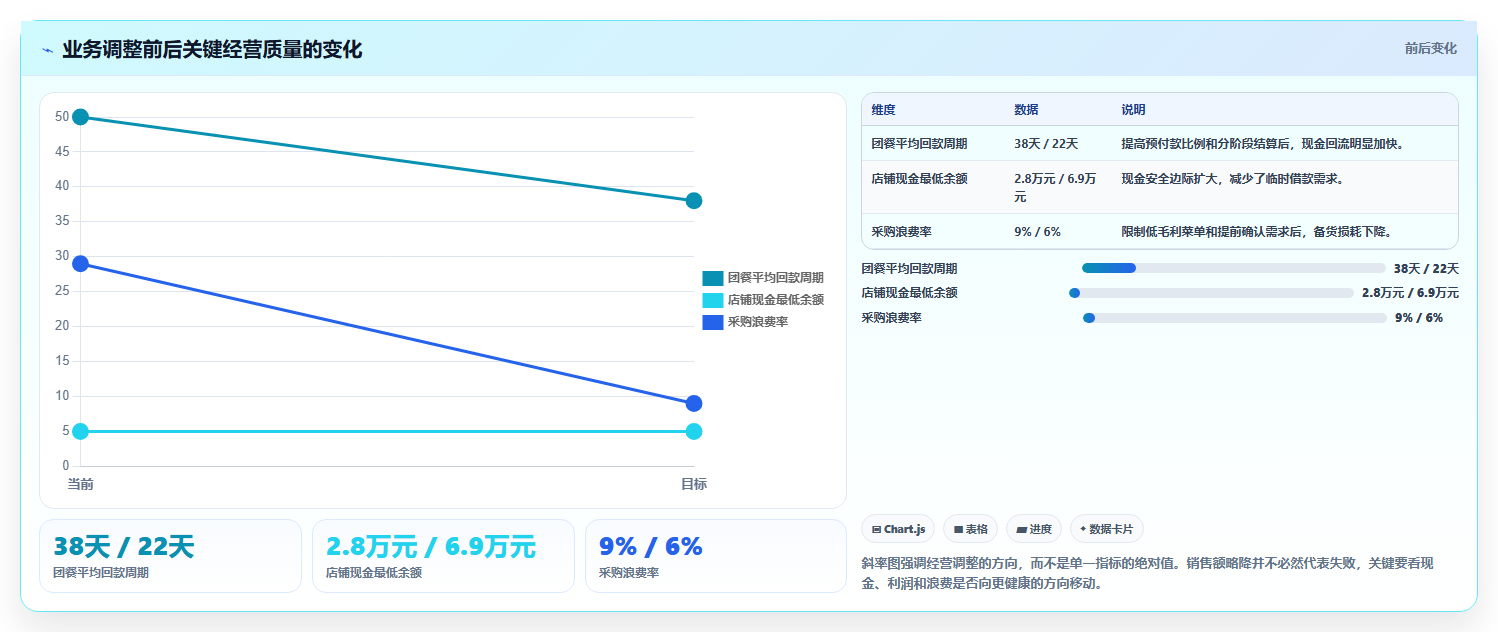1498x632 pixels.
Task: Click the 采购浪费率 point at 当前
Action: 81,264
